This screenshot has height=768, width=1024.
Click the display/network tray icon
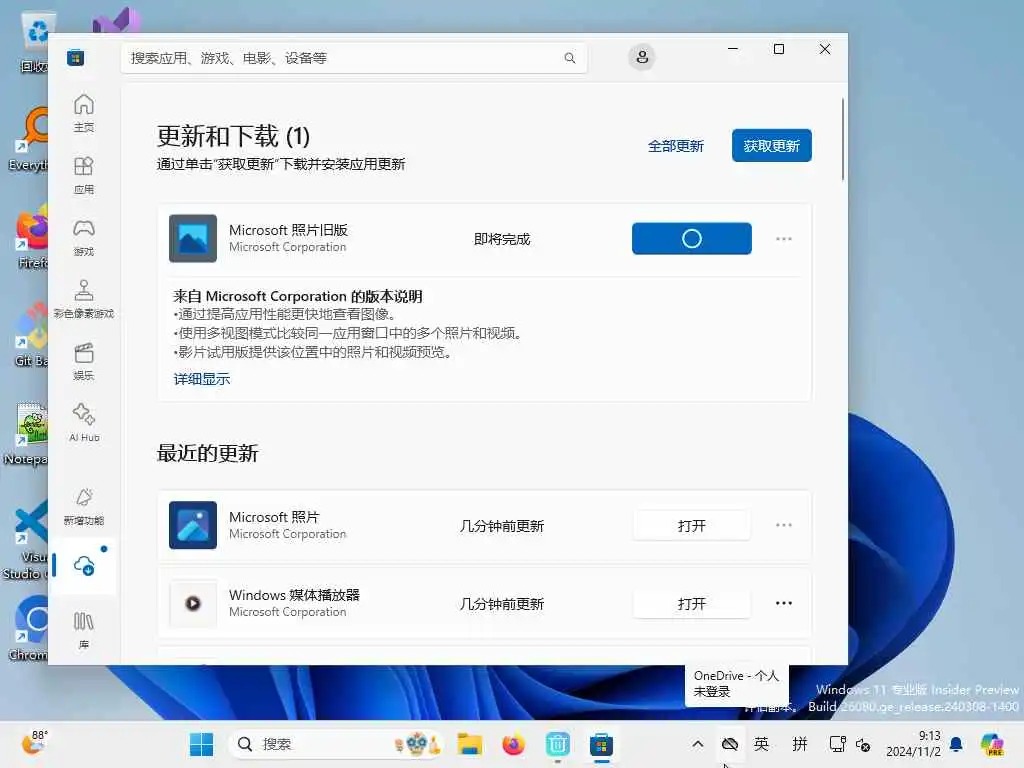837,744
